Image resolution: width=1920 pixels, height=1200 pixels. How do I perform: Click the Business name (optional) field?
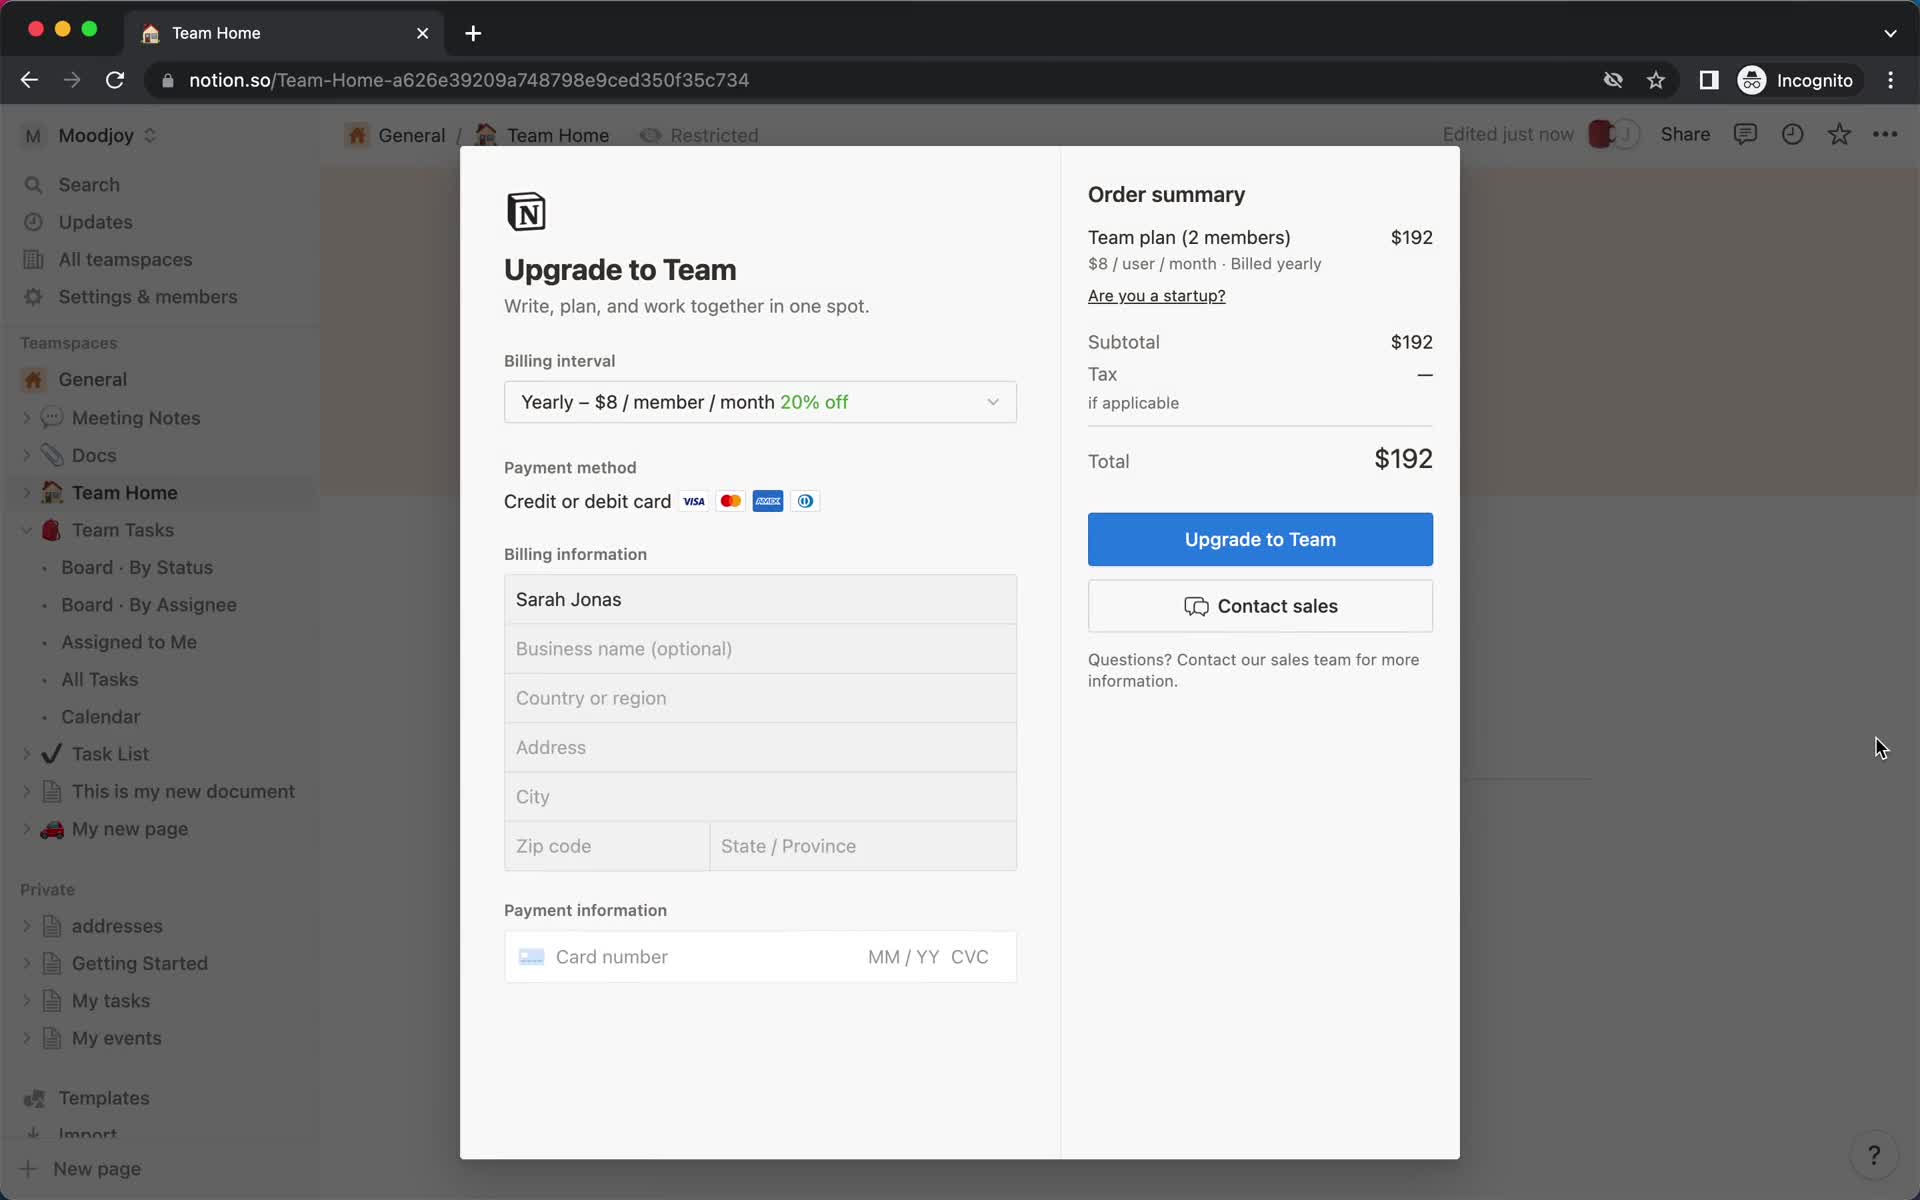click(760, 649)
